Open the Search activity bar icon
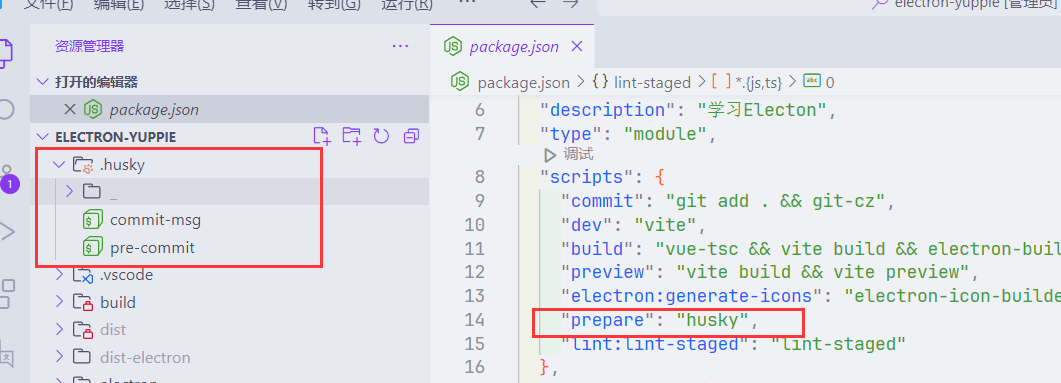The image size is (1061, 383). (x=5, y=109)
